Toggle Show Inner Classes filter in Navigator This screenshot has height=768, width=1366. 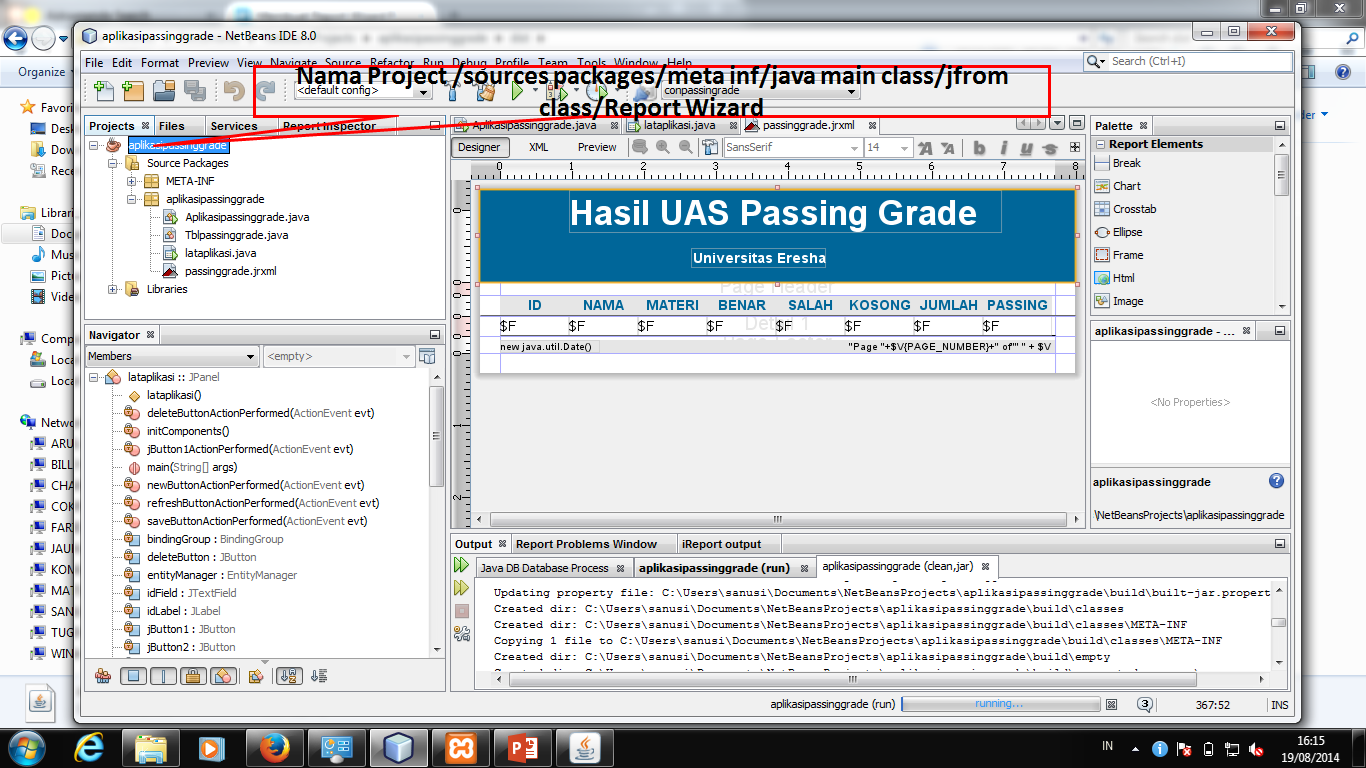[224, 676]
